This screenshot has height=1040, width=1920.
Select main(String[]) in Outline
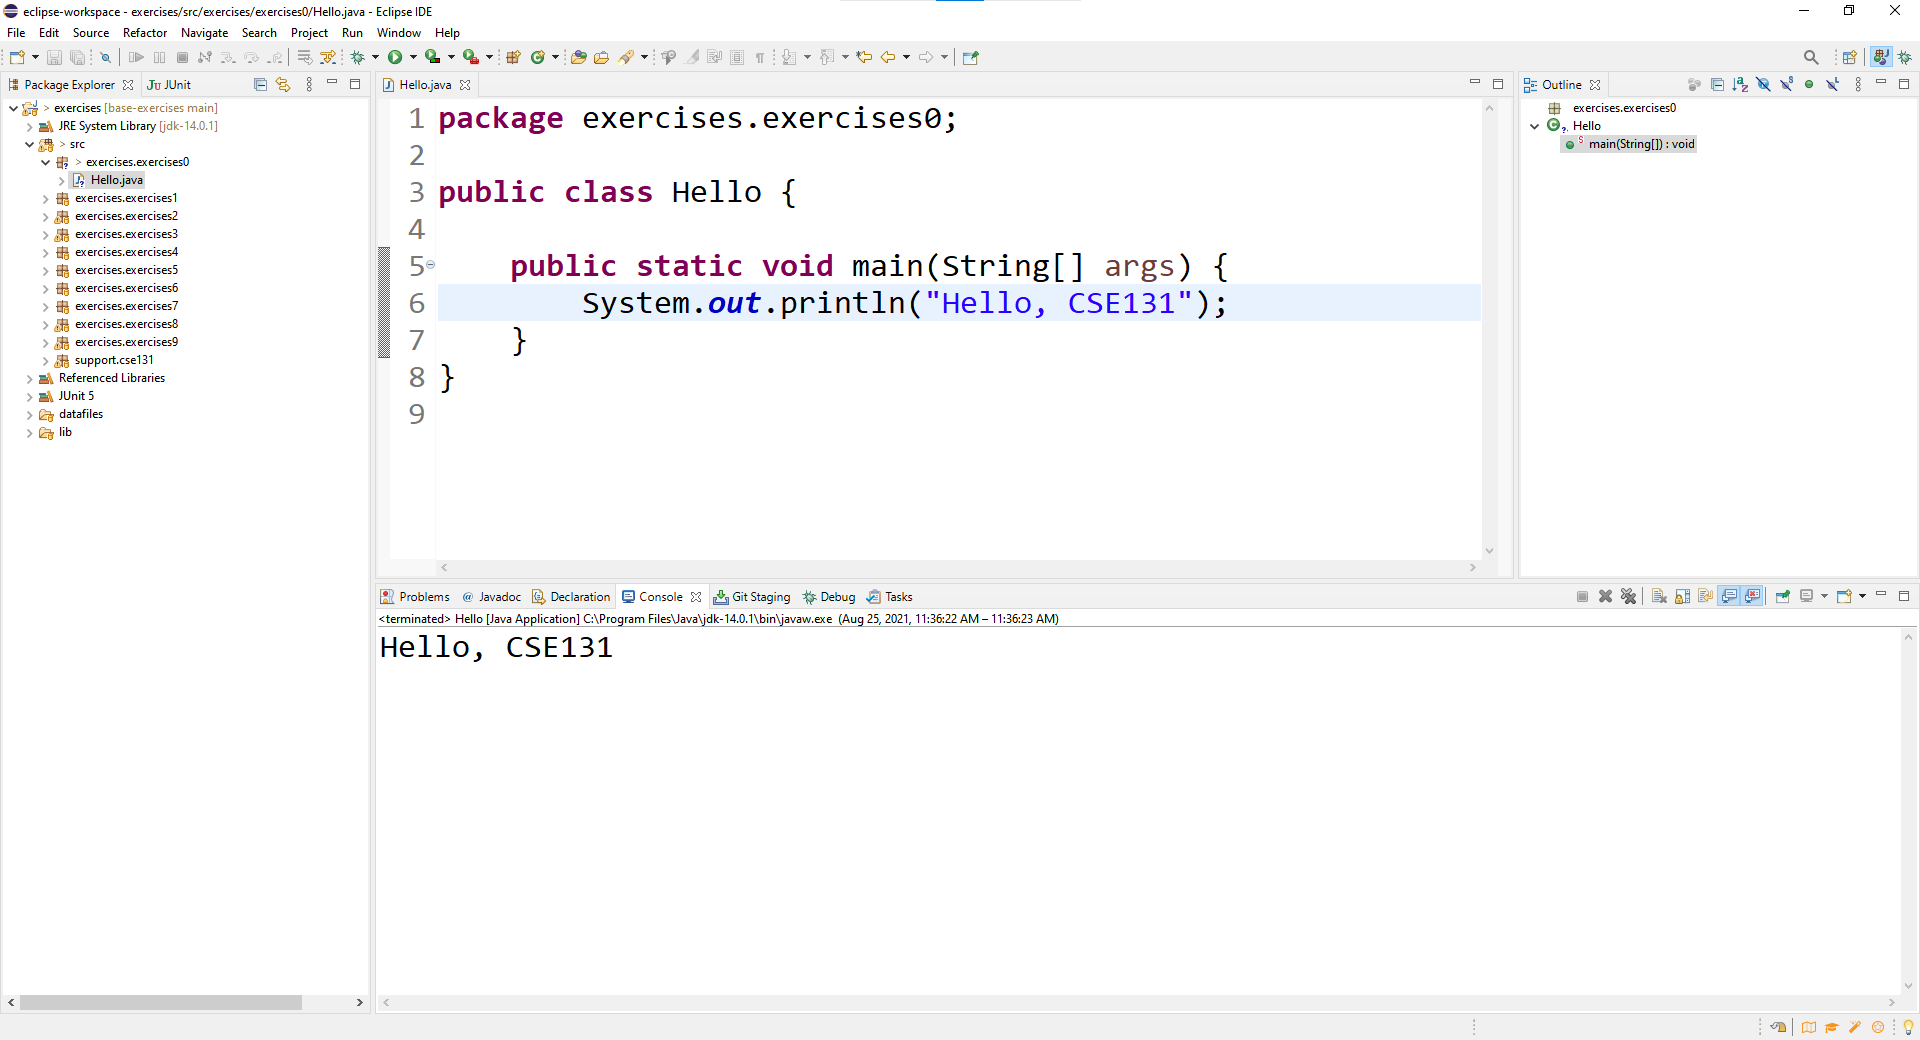tap(1631, 144)
